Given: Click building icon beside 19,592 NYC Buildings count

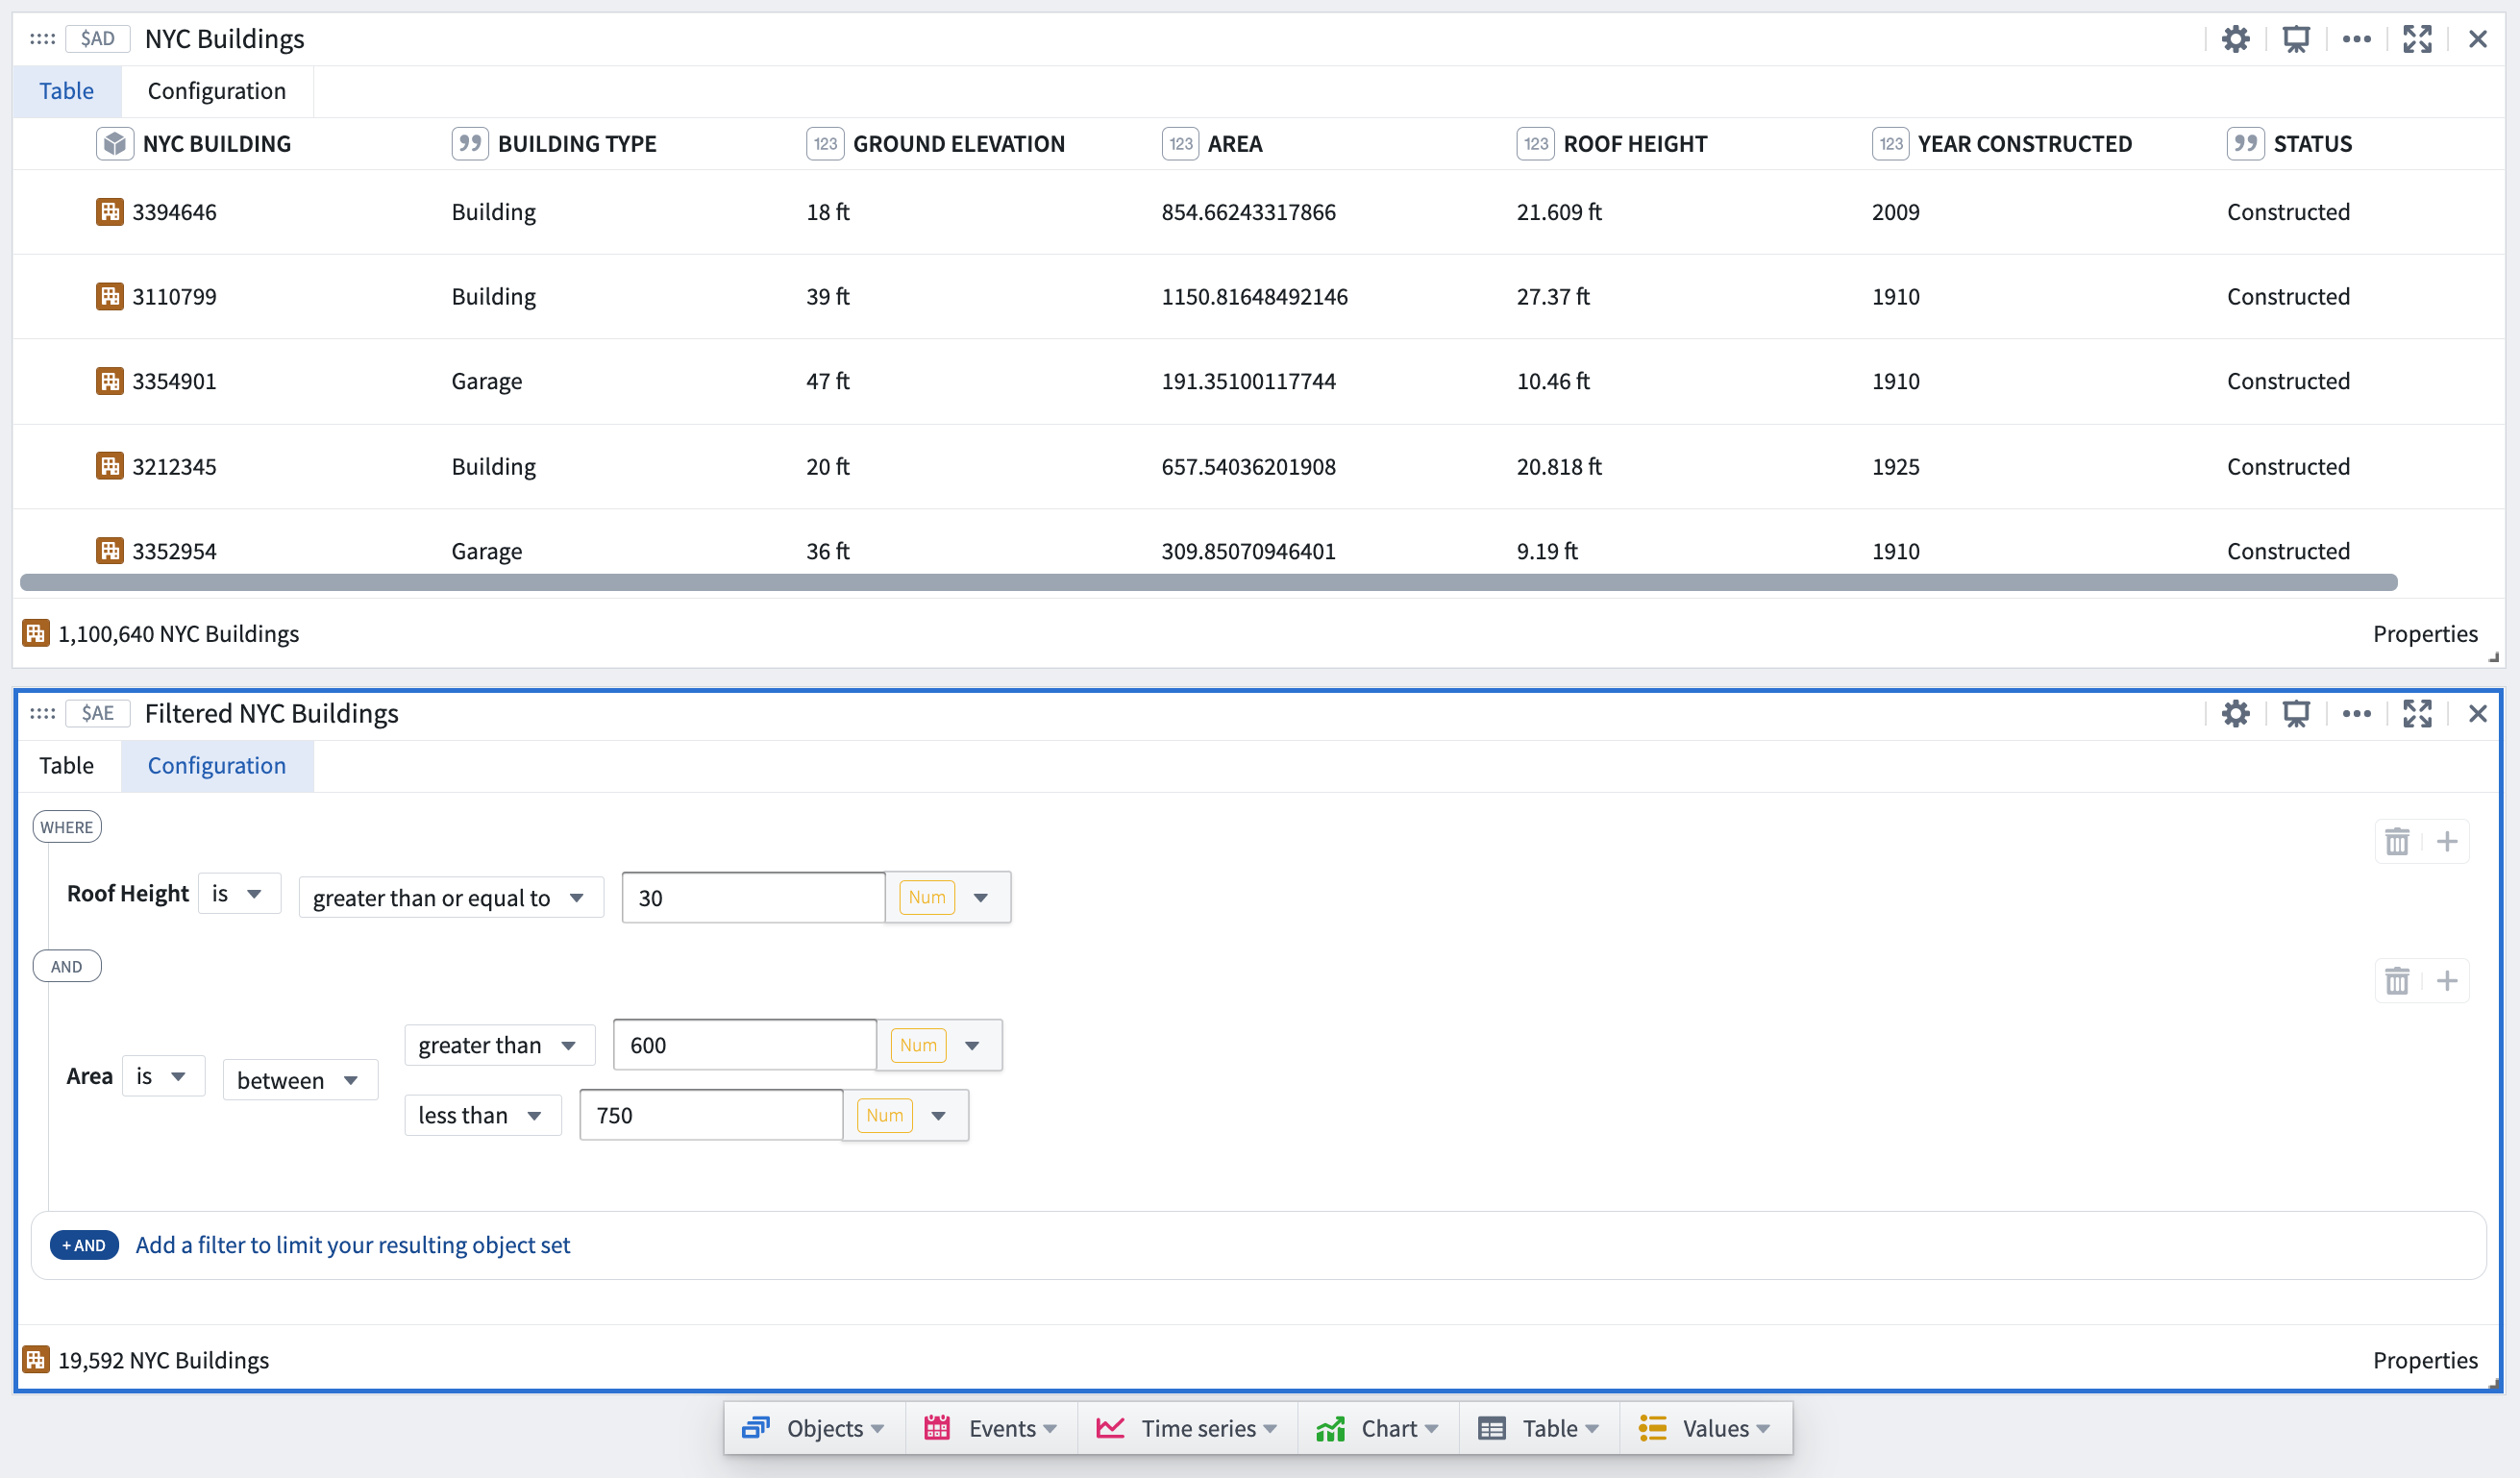Looking at the screenshot, I should tap(36, 1360).
